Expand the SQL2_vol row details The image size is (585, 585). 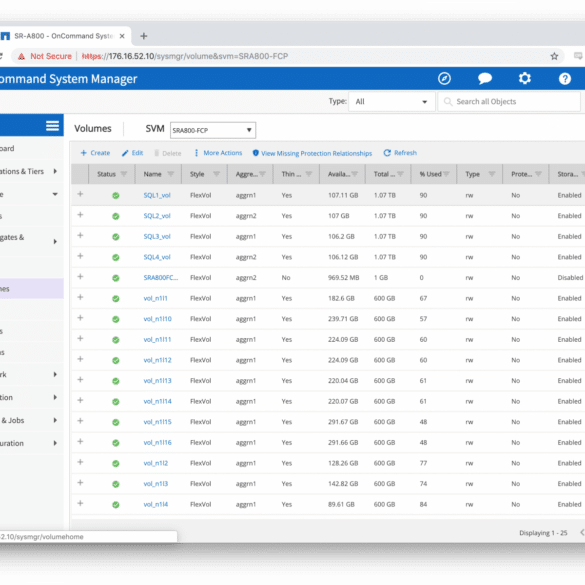click(x=80, y=215)
